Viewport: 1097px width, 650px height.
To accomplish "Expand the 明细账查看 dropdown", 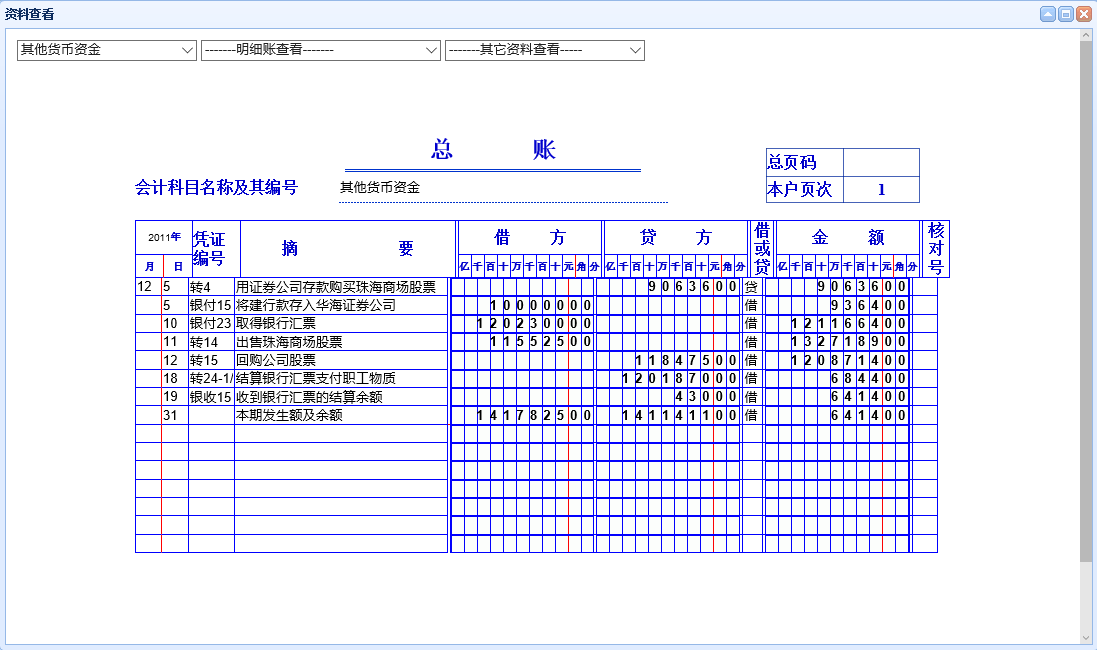I will [320, 50].
